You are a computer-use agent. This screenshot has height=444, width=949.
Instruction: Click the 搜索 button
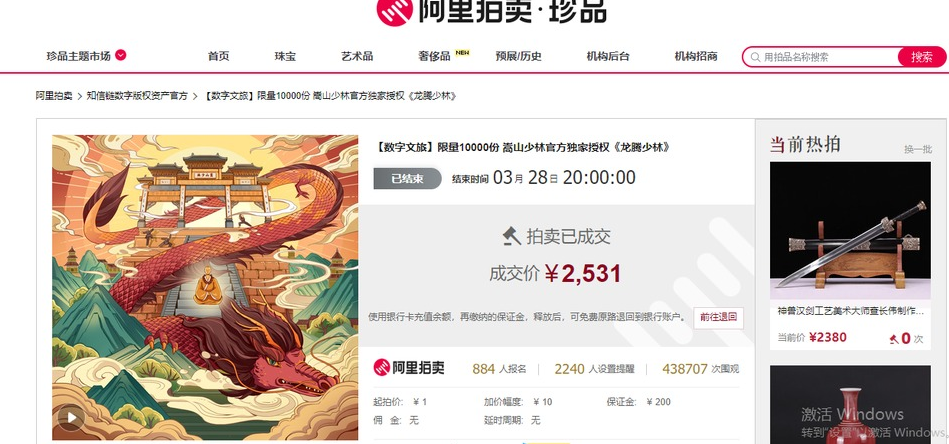pos(922,57)
